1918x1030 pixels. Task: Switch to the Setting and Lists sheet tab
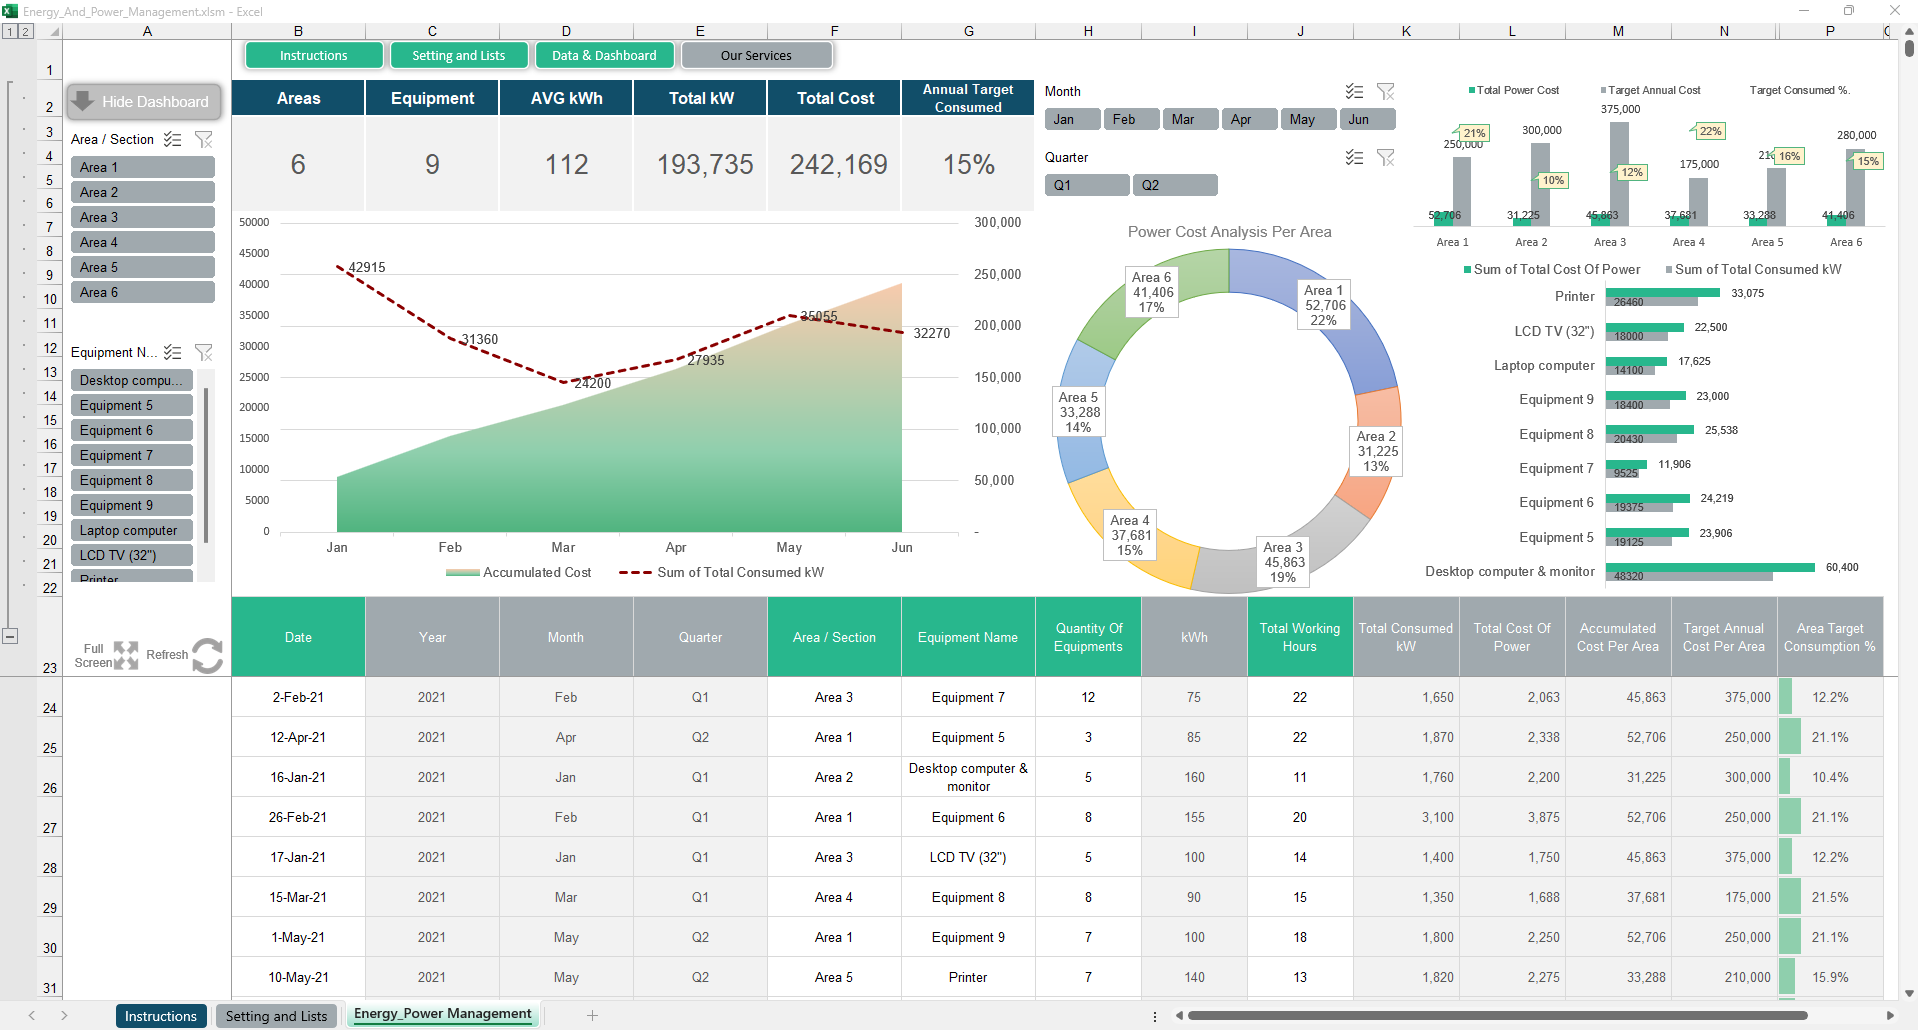(x=276, y=1016)
